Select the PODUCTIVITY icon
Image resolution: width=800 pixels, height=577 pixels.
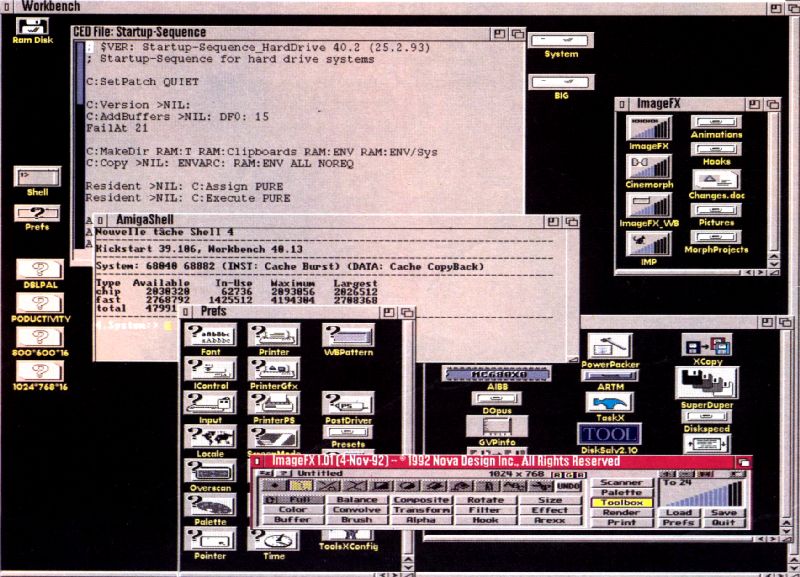click(x=40, y=303)
